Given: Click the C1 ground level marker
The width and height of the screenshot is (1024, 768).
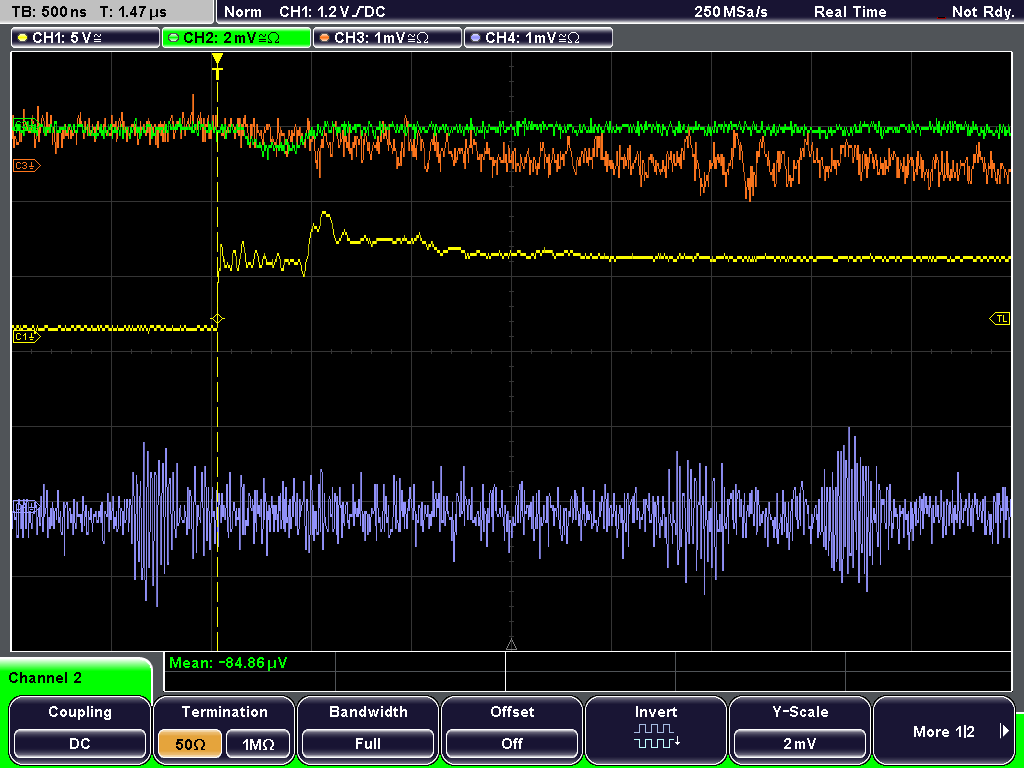Looking at the screenshot, I should point(26,337).
